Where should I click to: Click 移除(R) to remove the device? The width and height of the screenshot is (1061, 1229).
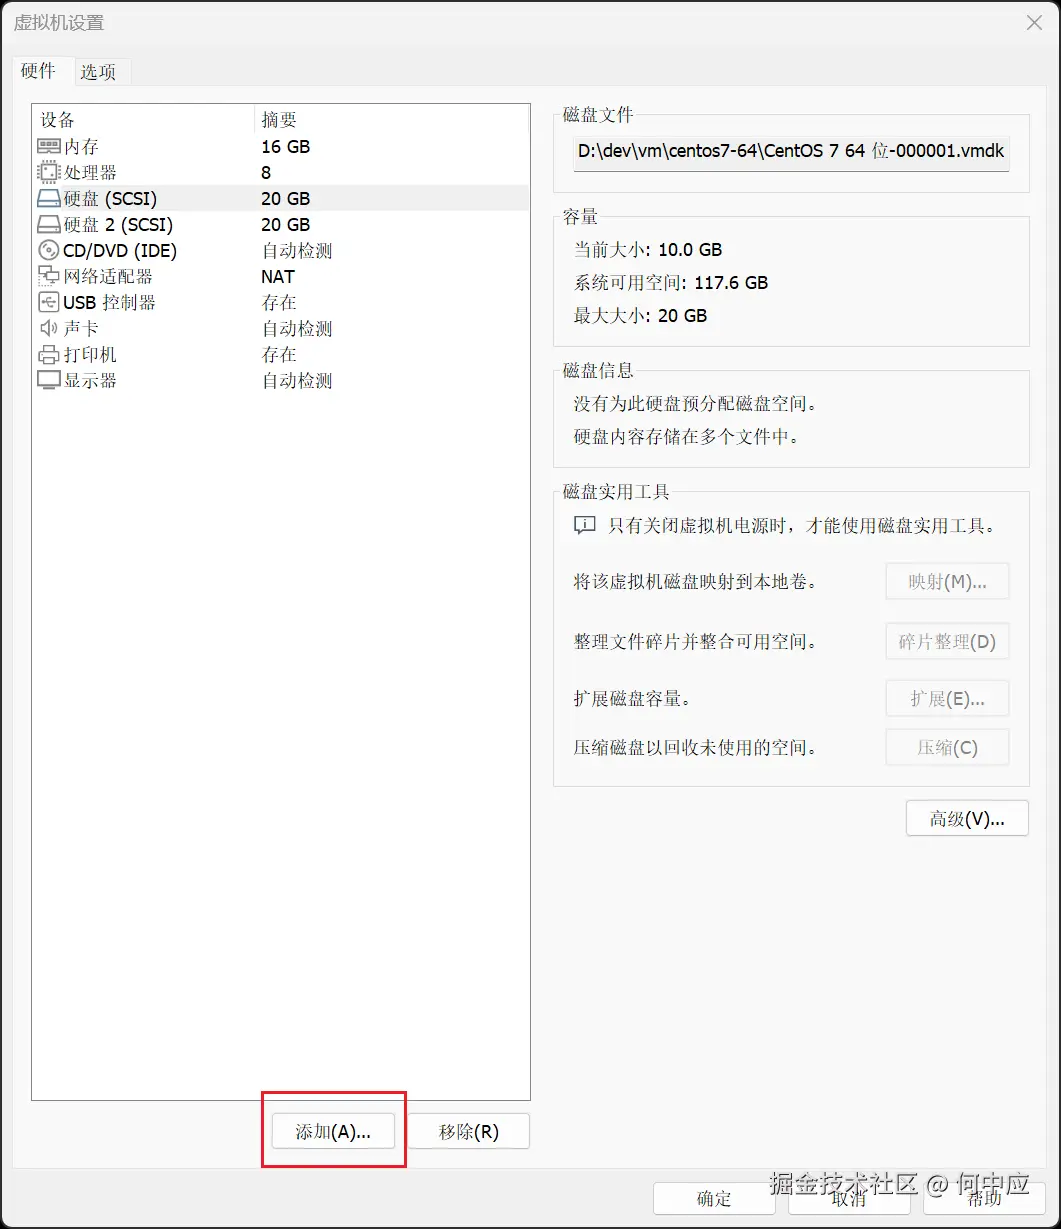[x=469, y=1131]
